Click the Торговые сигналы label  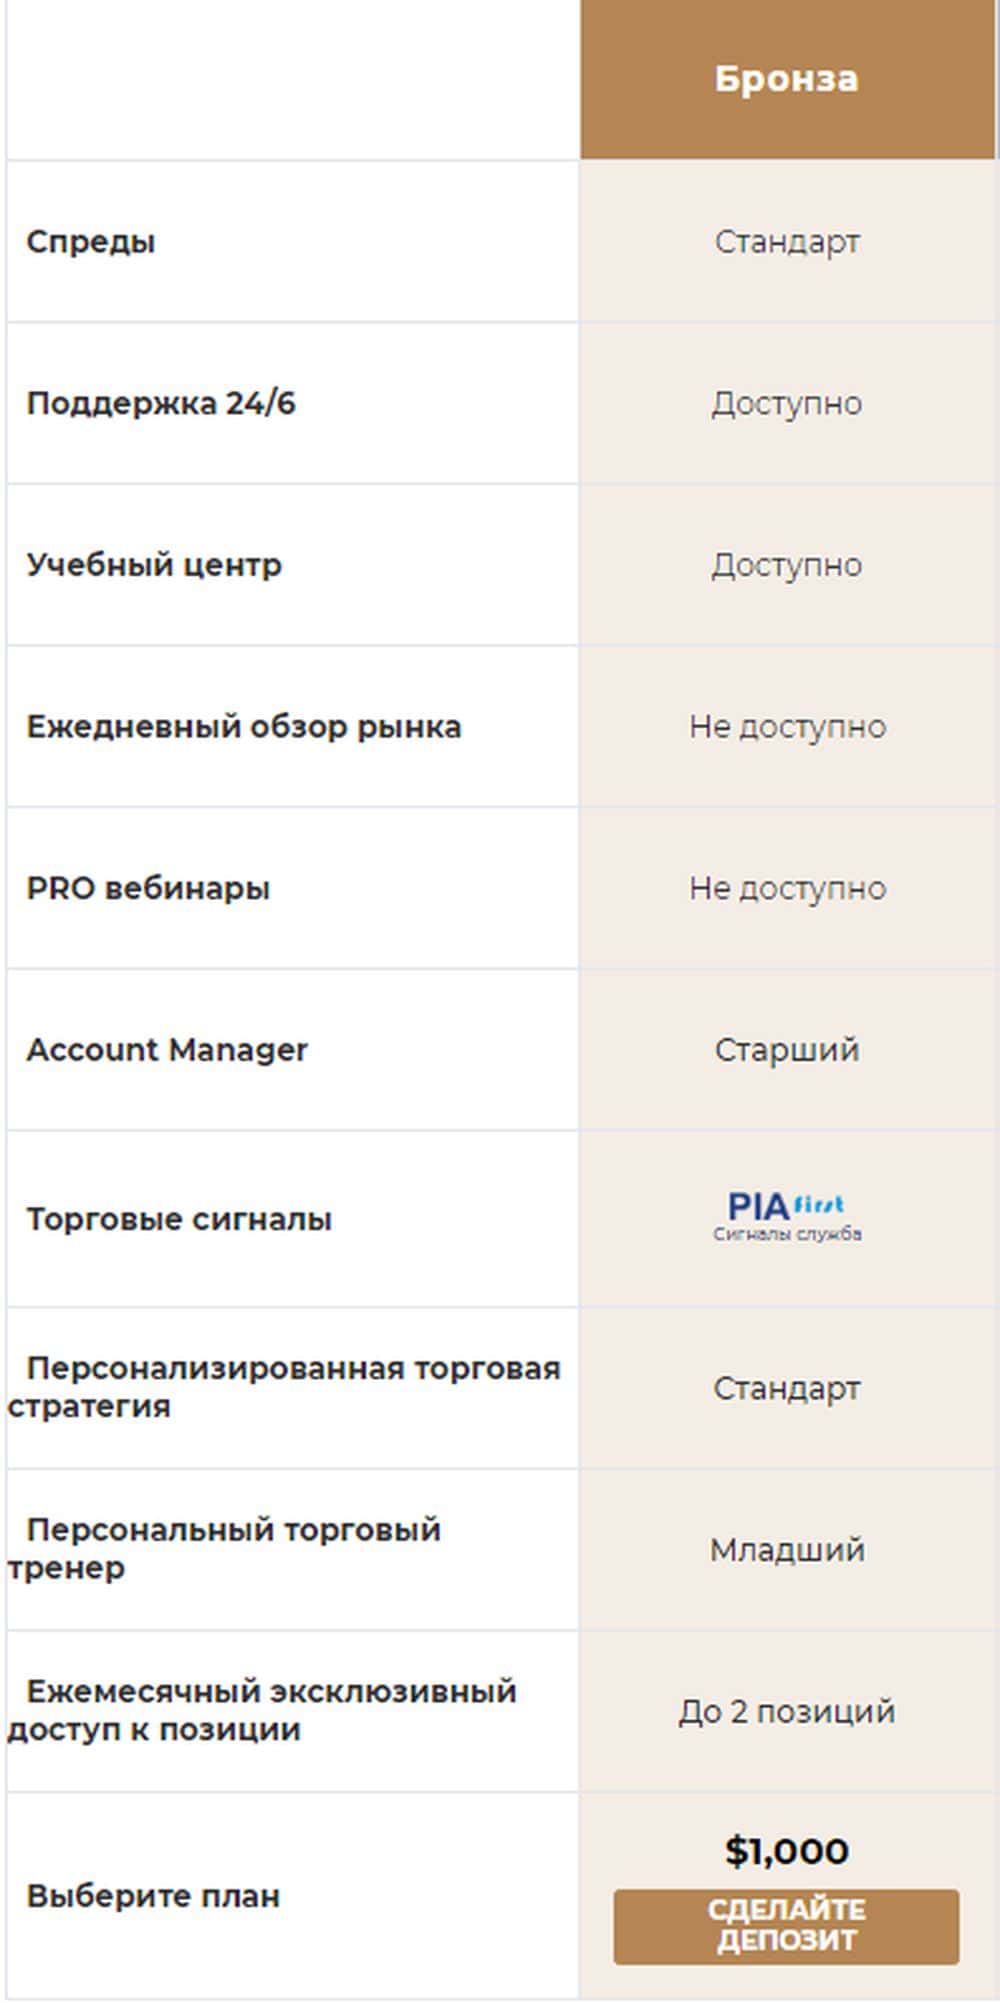point(179,1220)
